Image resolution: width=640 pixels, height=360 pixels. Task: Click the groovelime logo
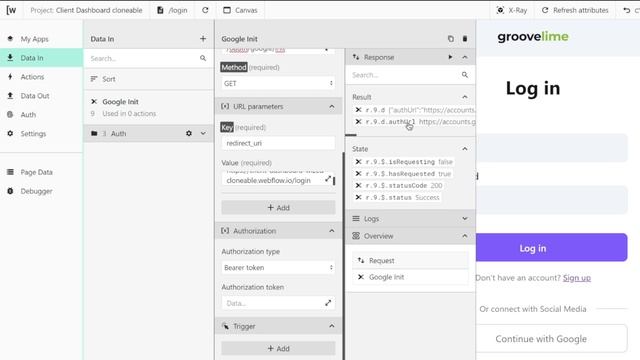click(533, 37)
